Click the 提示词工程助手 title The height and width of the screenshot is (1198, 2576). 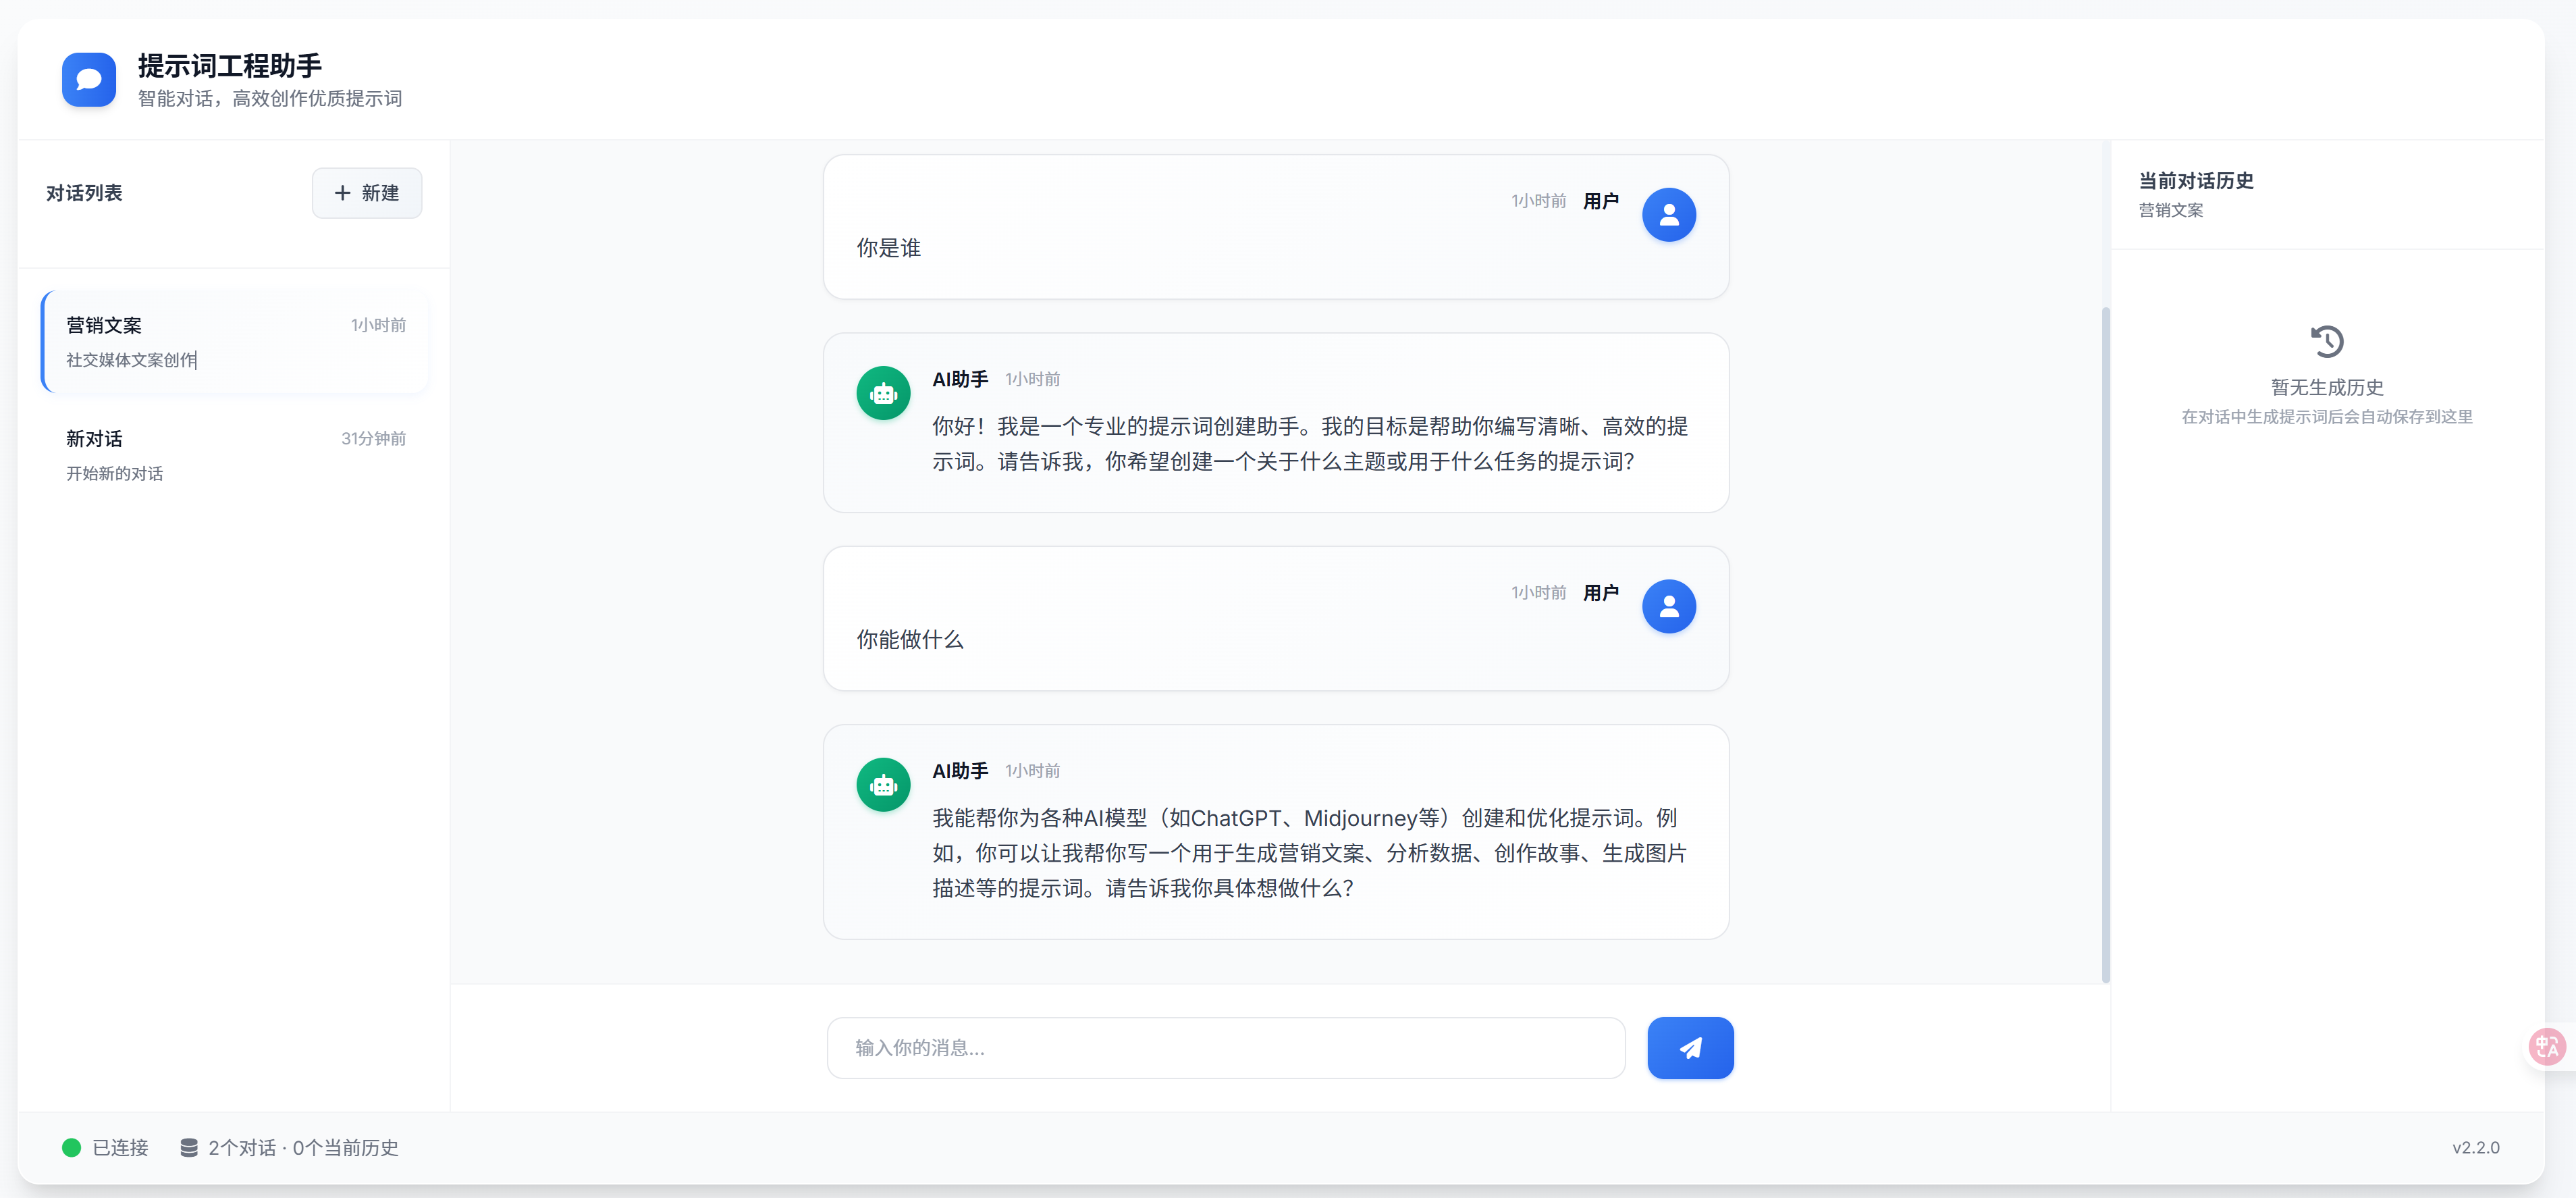(229, 66)
